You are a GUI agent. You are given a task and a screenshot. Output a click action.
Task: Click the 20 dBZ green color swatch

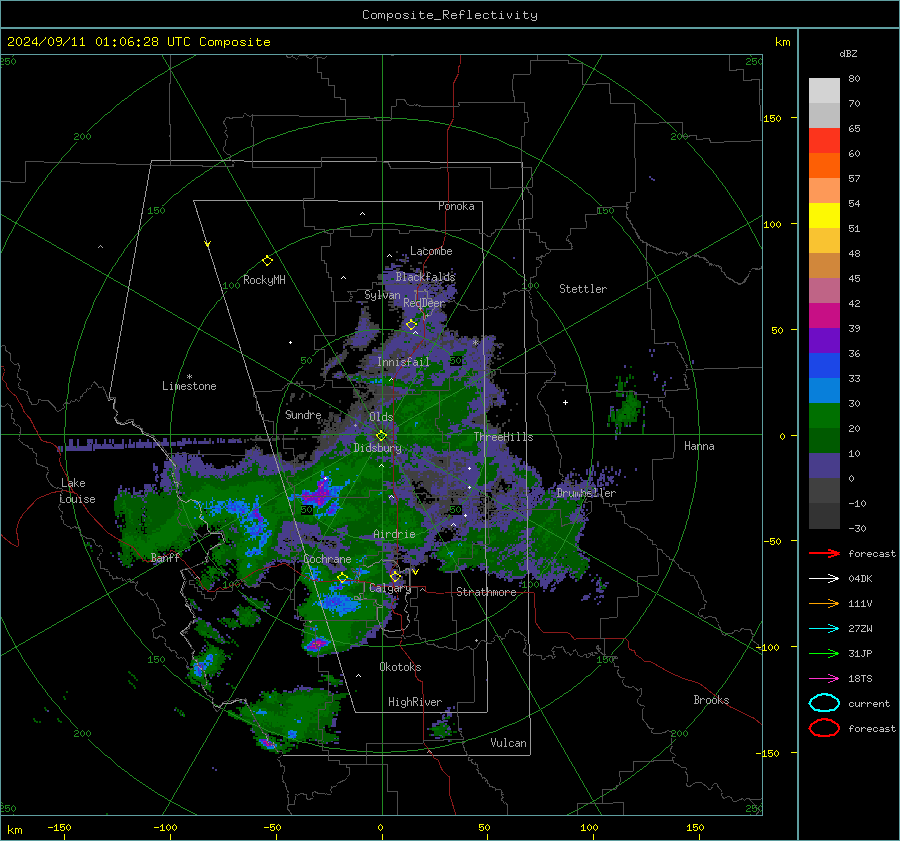(x=824, y=441)
